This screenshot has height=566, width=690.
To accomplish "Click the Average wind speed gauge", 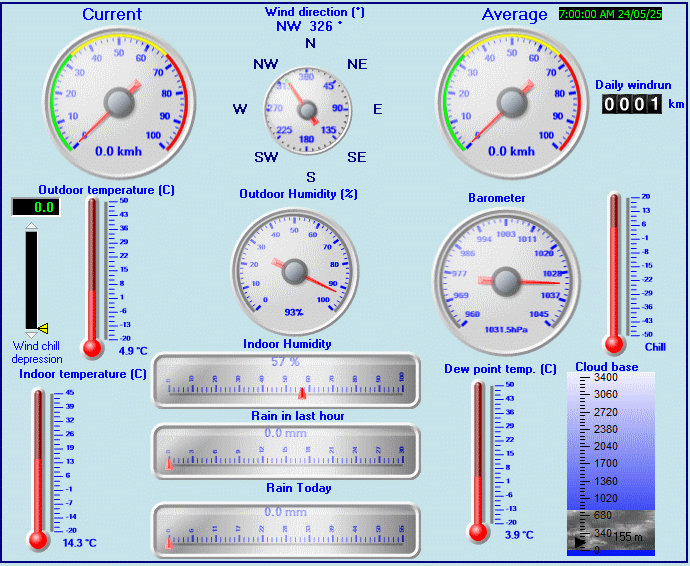I will [x=512, y=103].
